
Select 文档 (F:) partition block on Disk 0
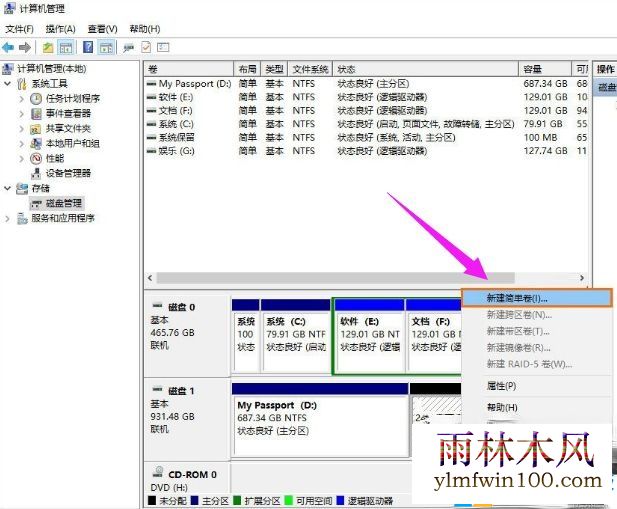[434, 335]
